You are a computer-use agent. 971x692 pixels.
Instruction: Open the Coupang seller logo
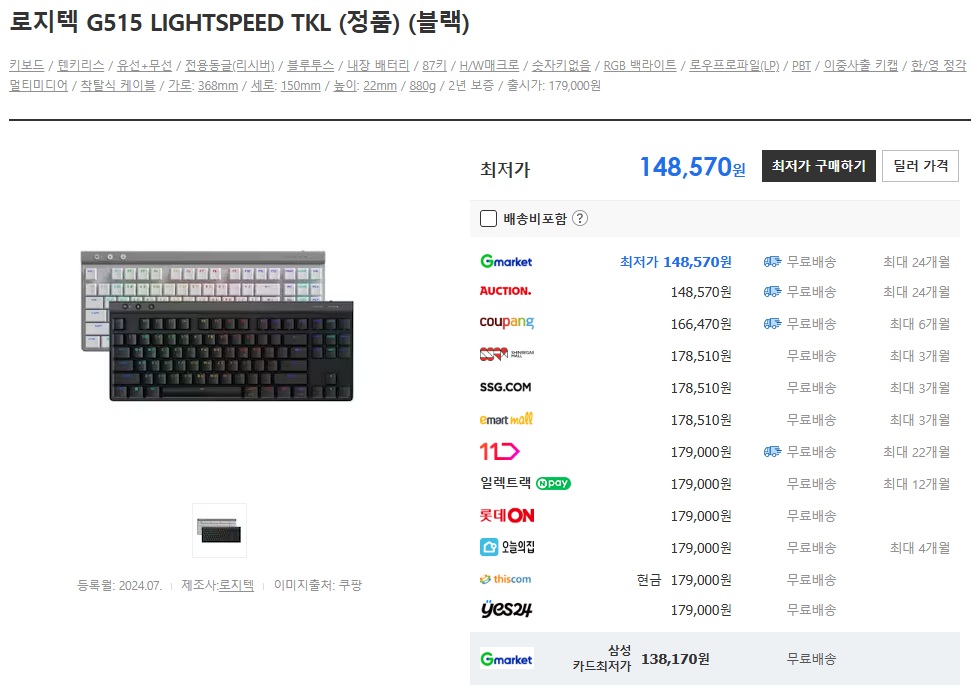[507, 322]
